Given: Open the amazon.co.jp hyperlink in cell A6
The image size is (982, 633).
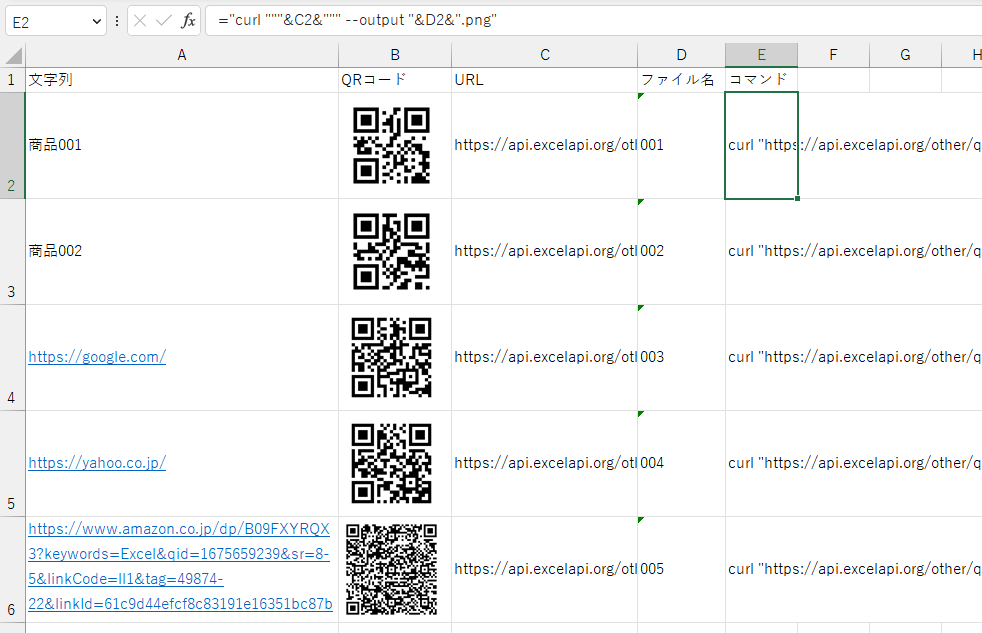Looking at the screenshot, I should 180,566.
